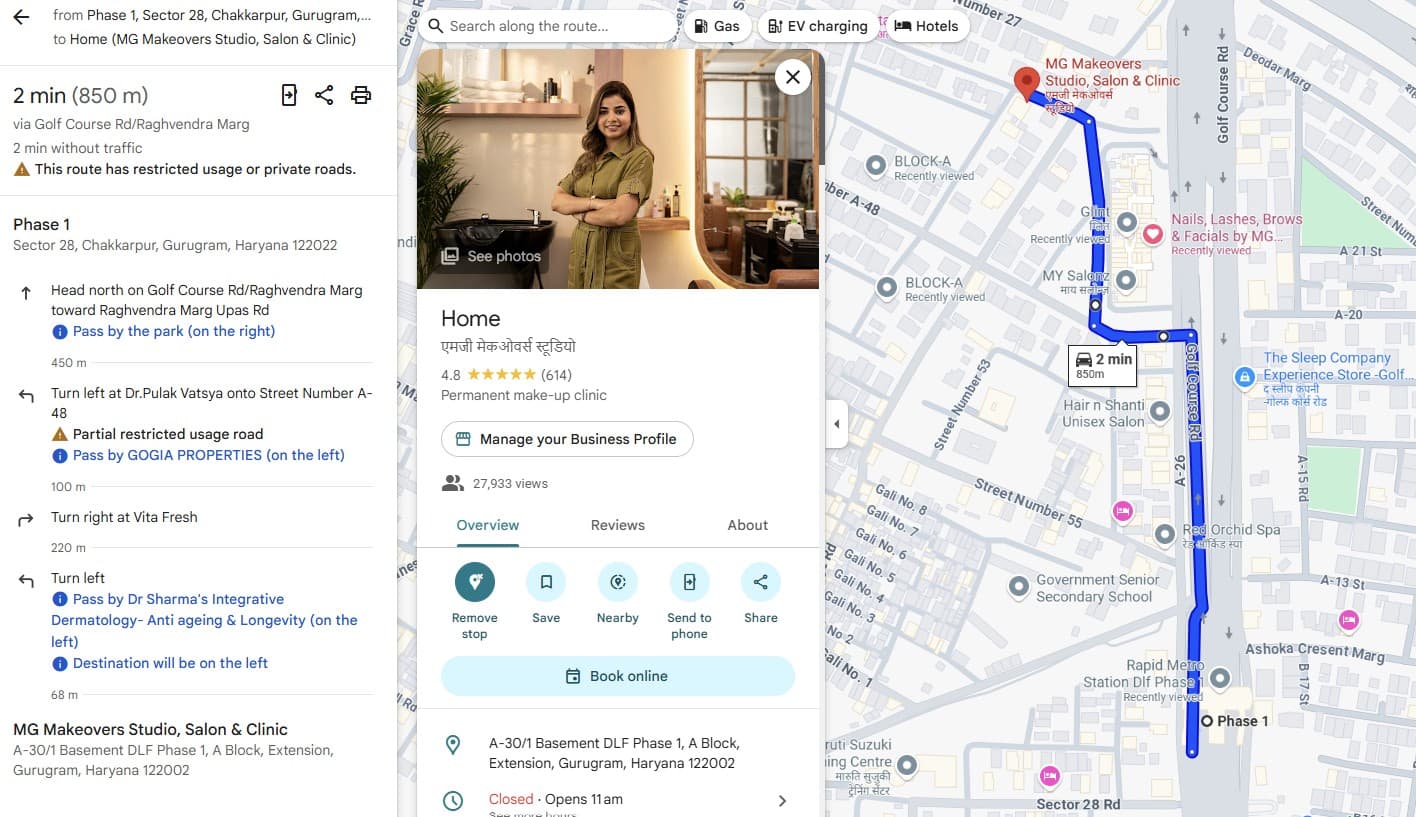Viewport: 1416px width, 817px height.
Task: Send directions to your phone icon near duration
Action: pyautogui.click(x=289, y=95)
